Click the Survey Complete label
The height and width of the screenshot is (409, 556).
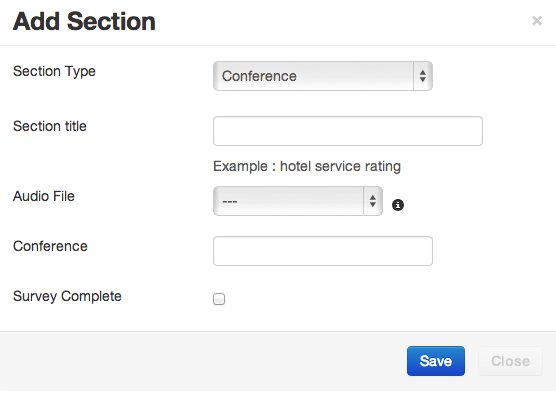[67, 297]
